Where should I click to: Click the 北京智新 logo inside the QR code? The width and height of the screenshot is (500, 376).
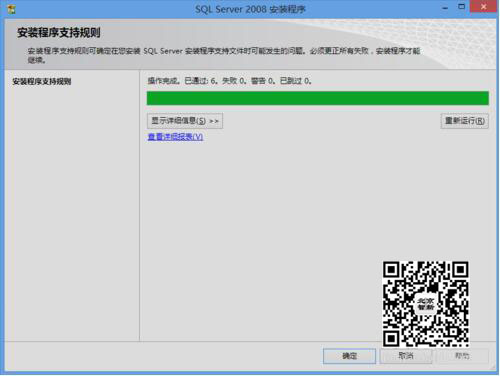click(x=426, y=304)
